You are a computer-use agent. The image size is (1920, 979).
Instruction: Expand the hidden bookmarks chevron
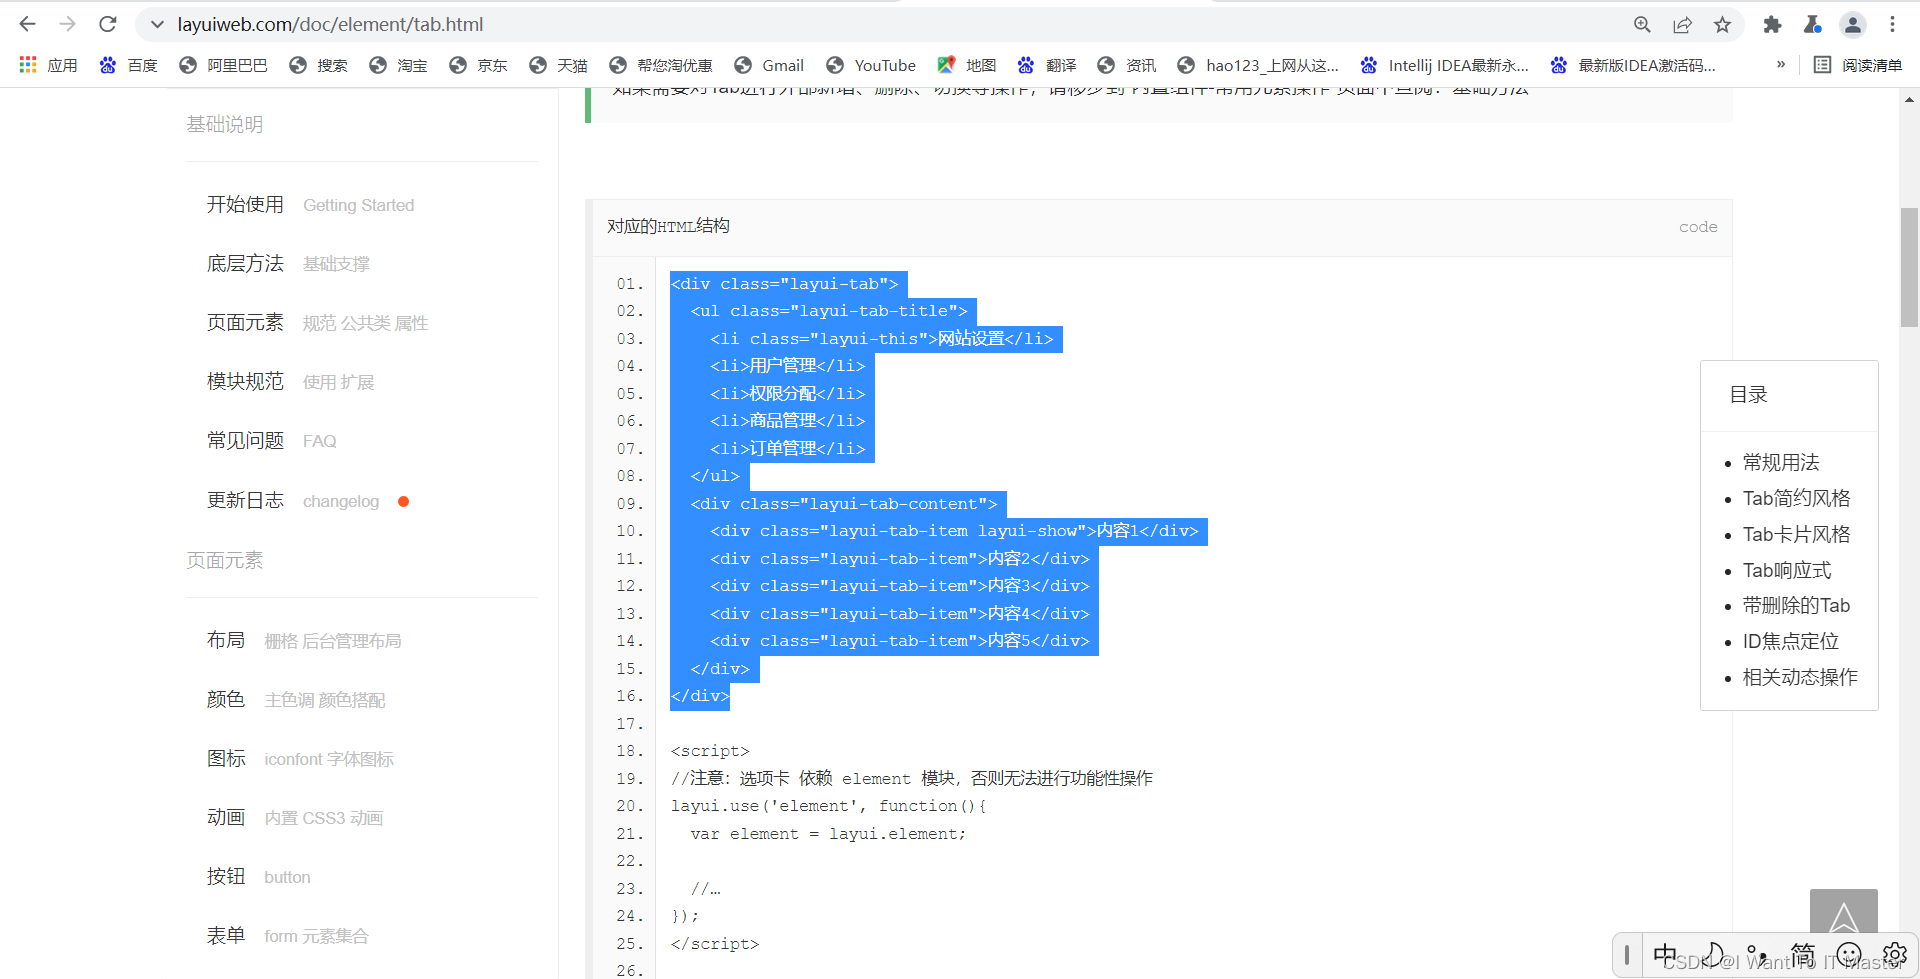1781,65
